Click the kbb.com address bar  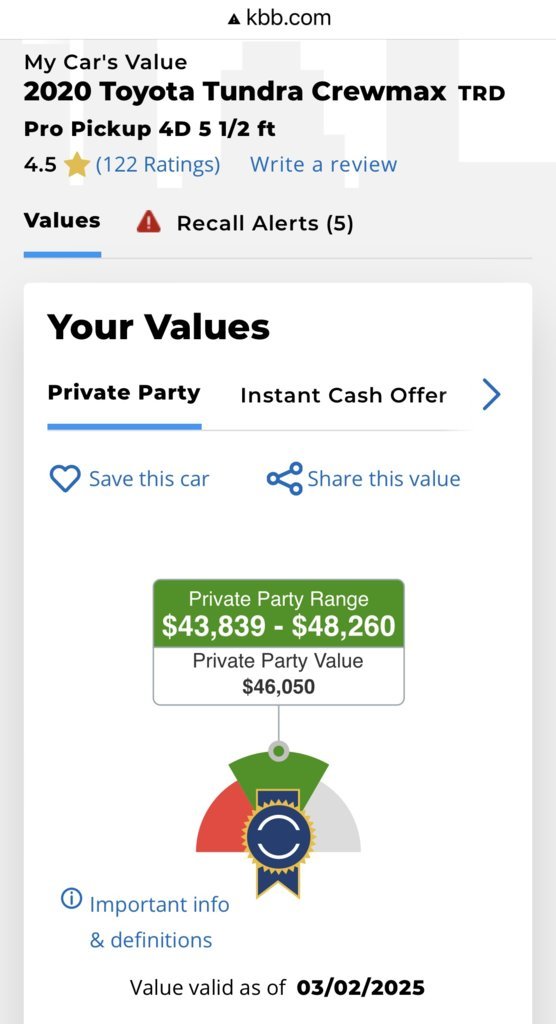coord(278,19)
